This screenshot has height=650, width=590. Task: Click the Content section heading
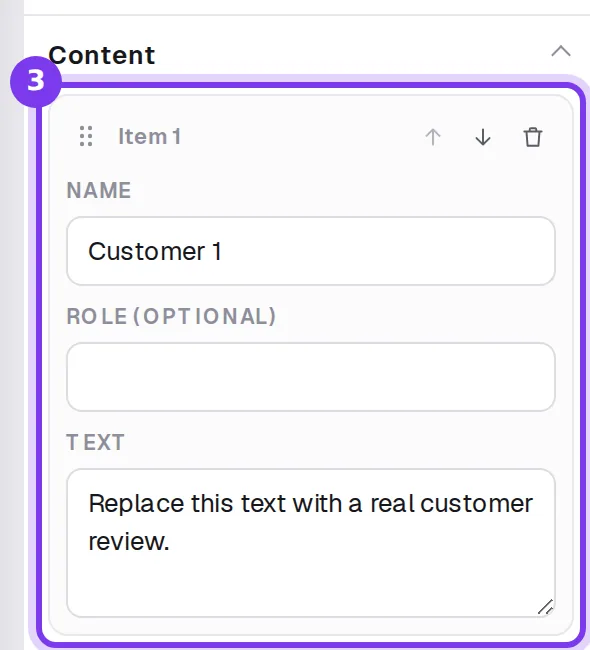pyautogui.click(x=102, y=55)
